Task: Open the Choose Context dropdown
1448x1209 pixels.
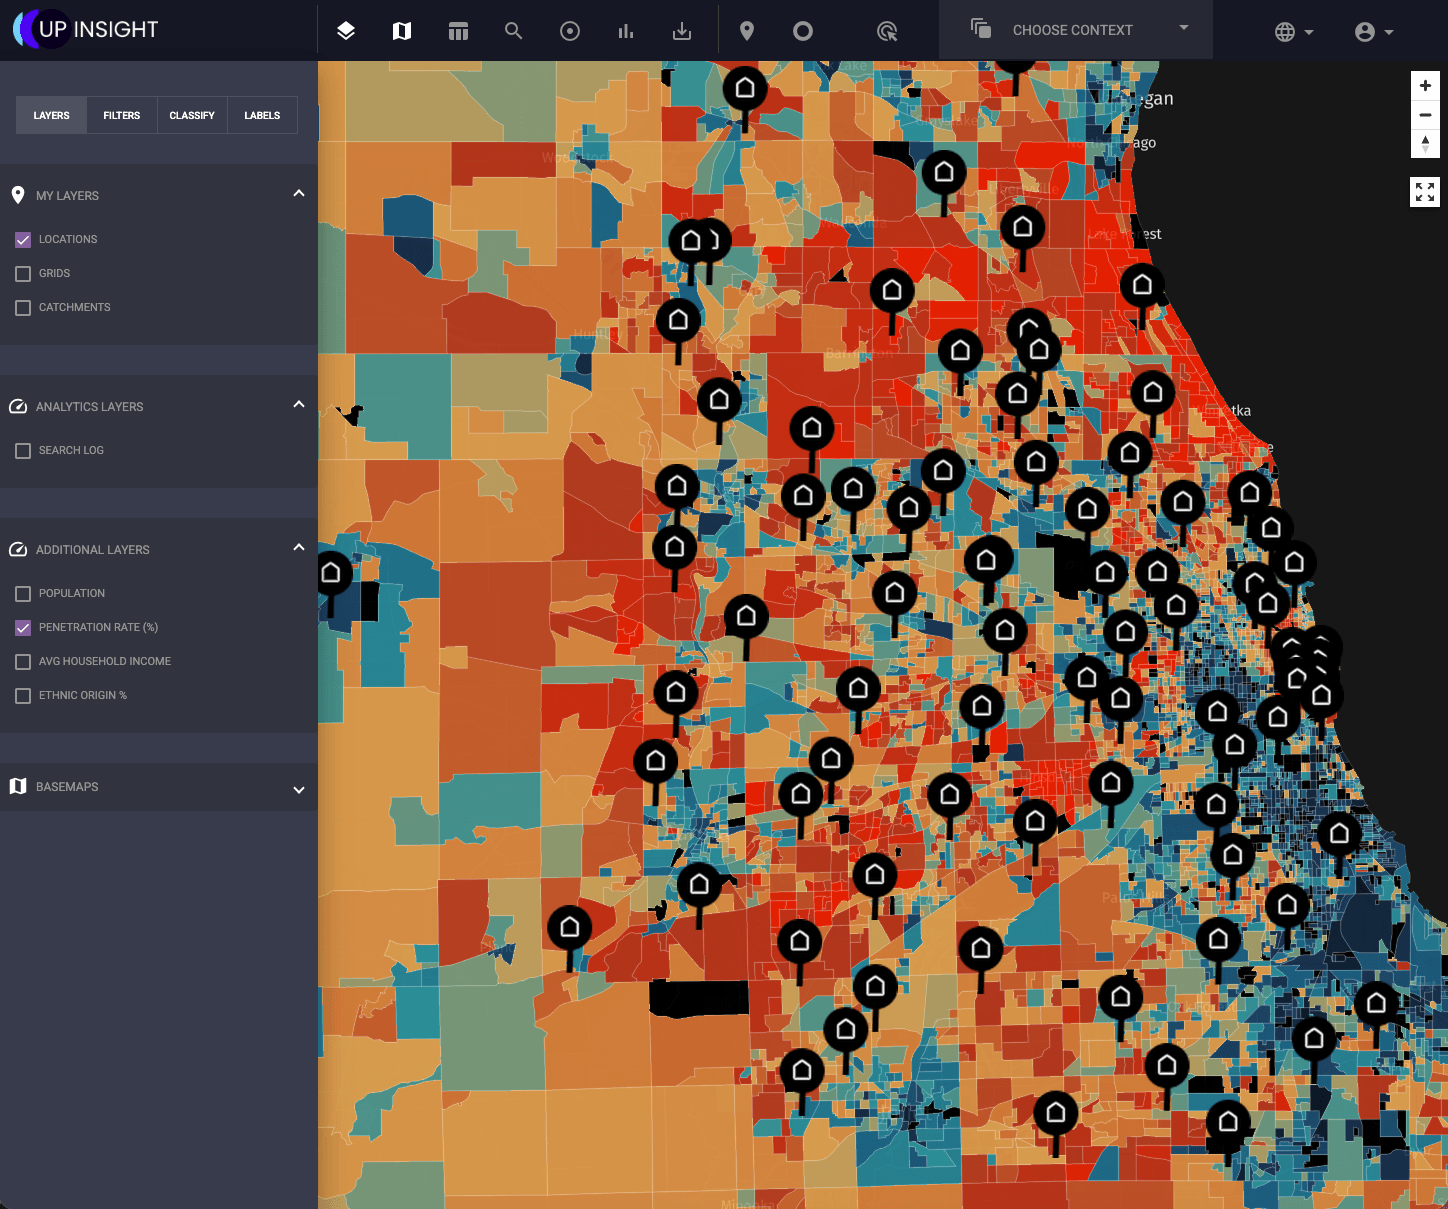Action: coord(1076,30)
